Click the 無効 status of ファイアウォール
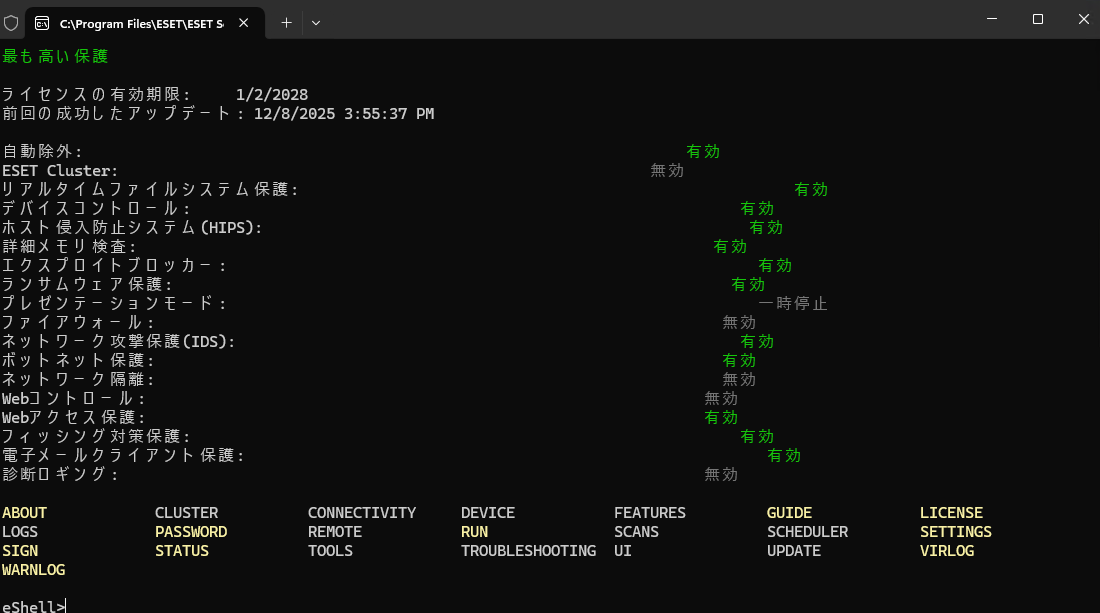This screenshot has height=613, width=1100. click(739, 322)
